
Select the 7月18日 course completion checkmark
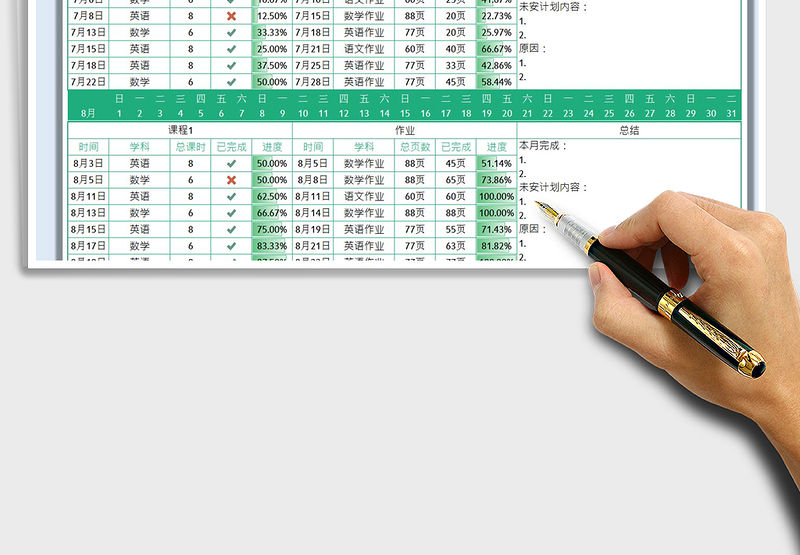[231, 65]
